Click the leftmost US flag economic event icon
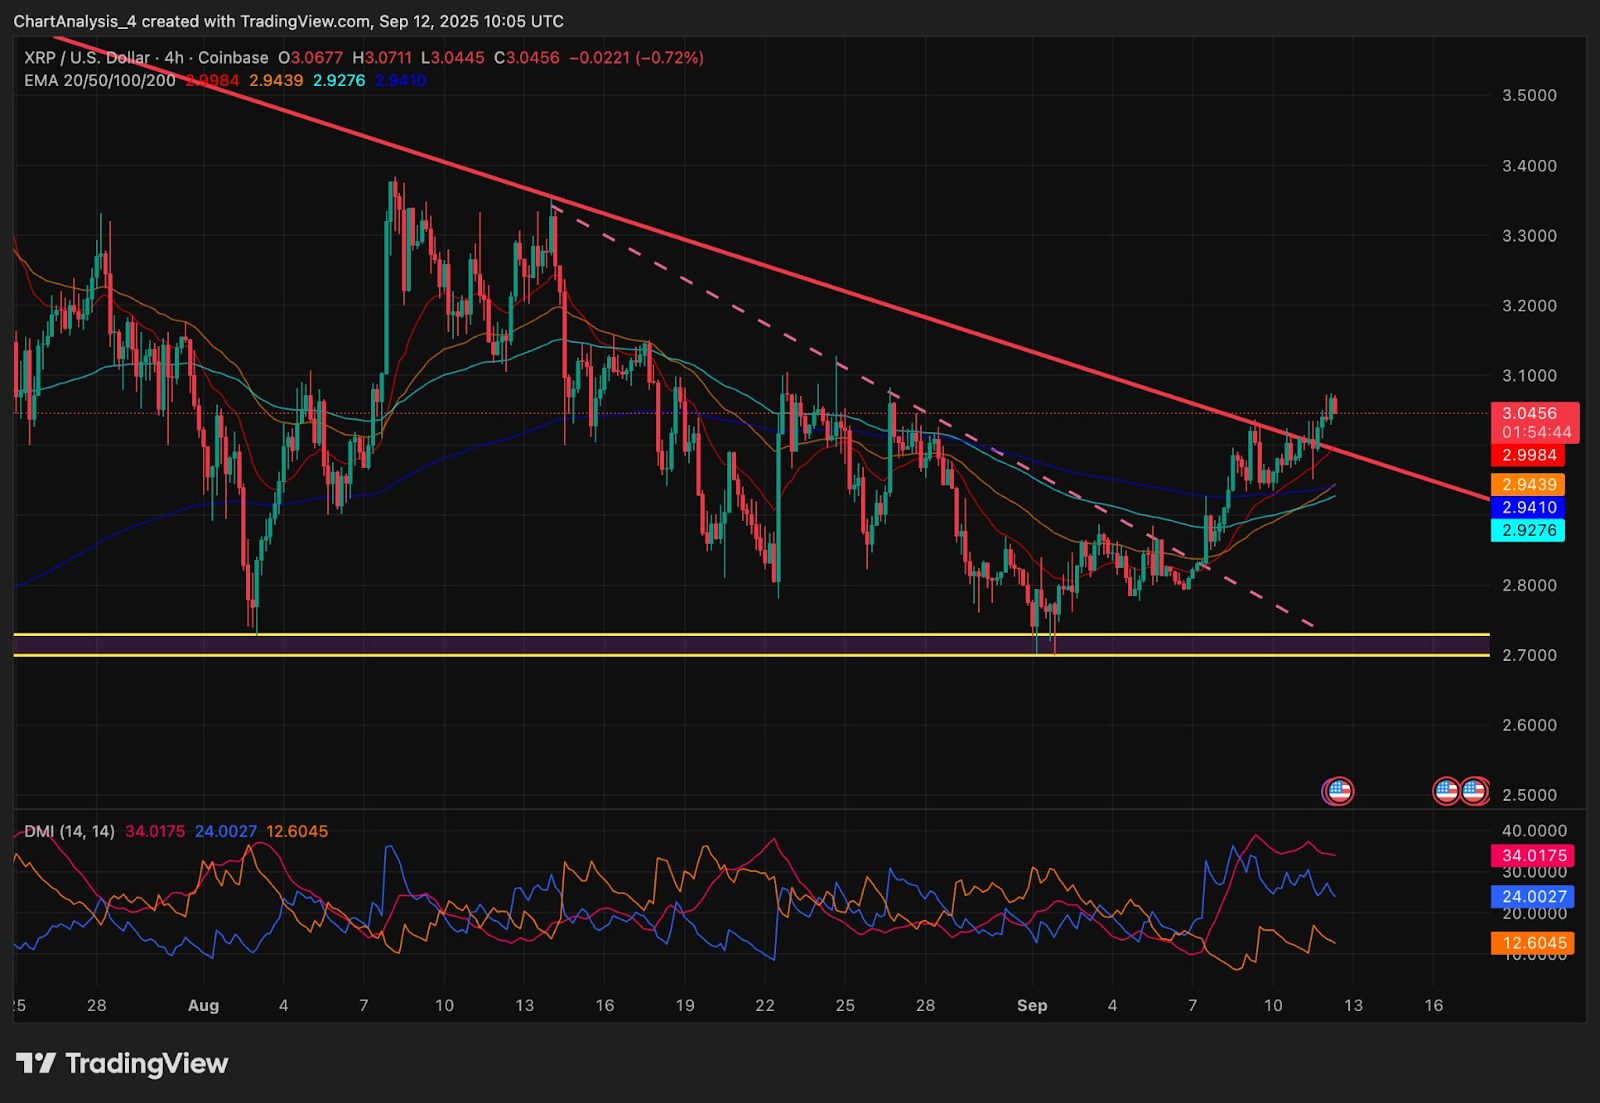 1338,791
